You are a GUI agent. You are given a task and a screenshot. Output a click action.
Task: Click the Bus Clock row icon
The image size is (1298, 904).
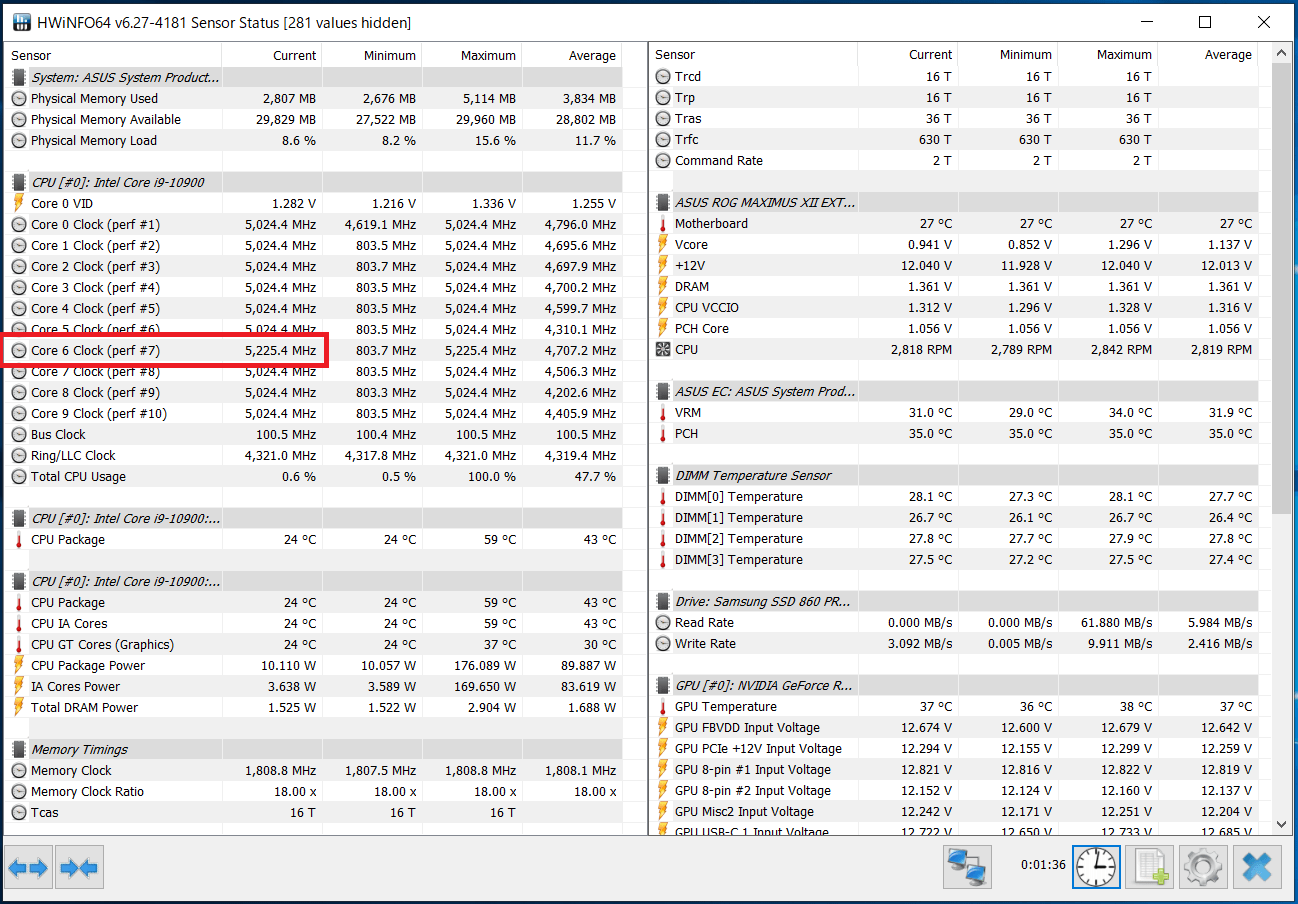pyautogui.click(x=19, y=434)
